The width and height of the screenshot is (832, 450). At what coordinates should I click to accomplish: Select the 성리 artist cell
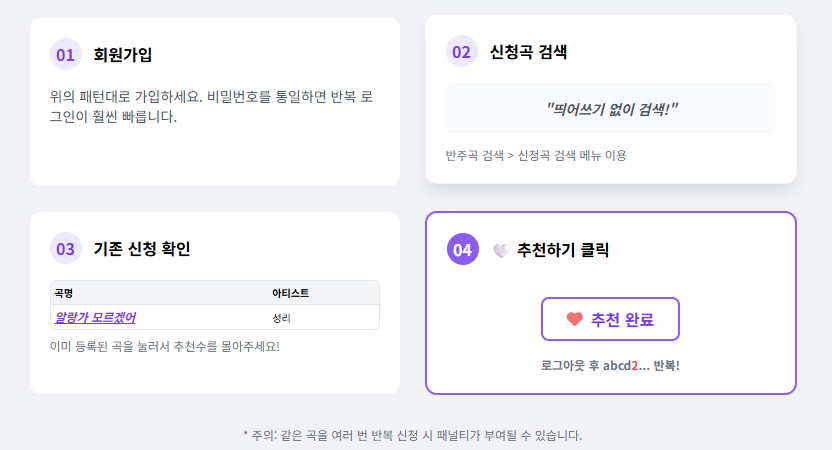click(x=281, y=318)
